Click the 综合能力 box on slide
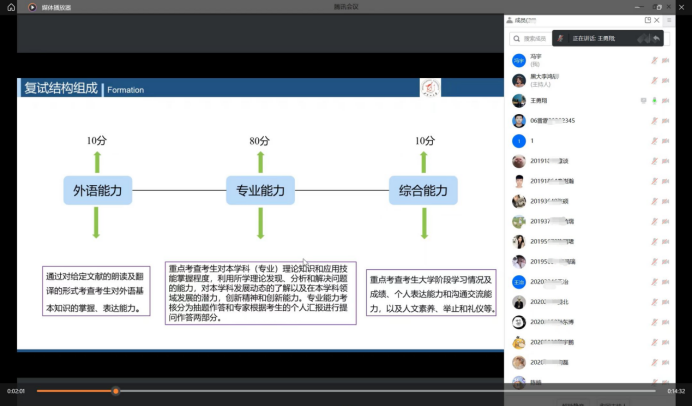The image size is (693, 406). (423, 190)
